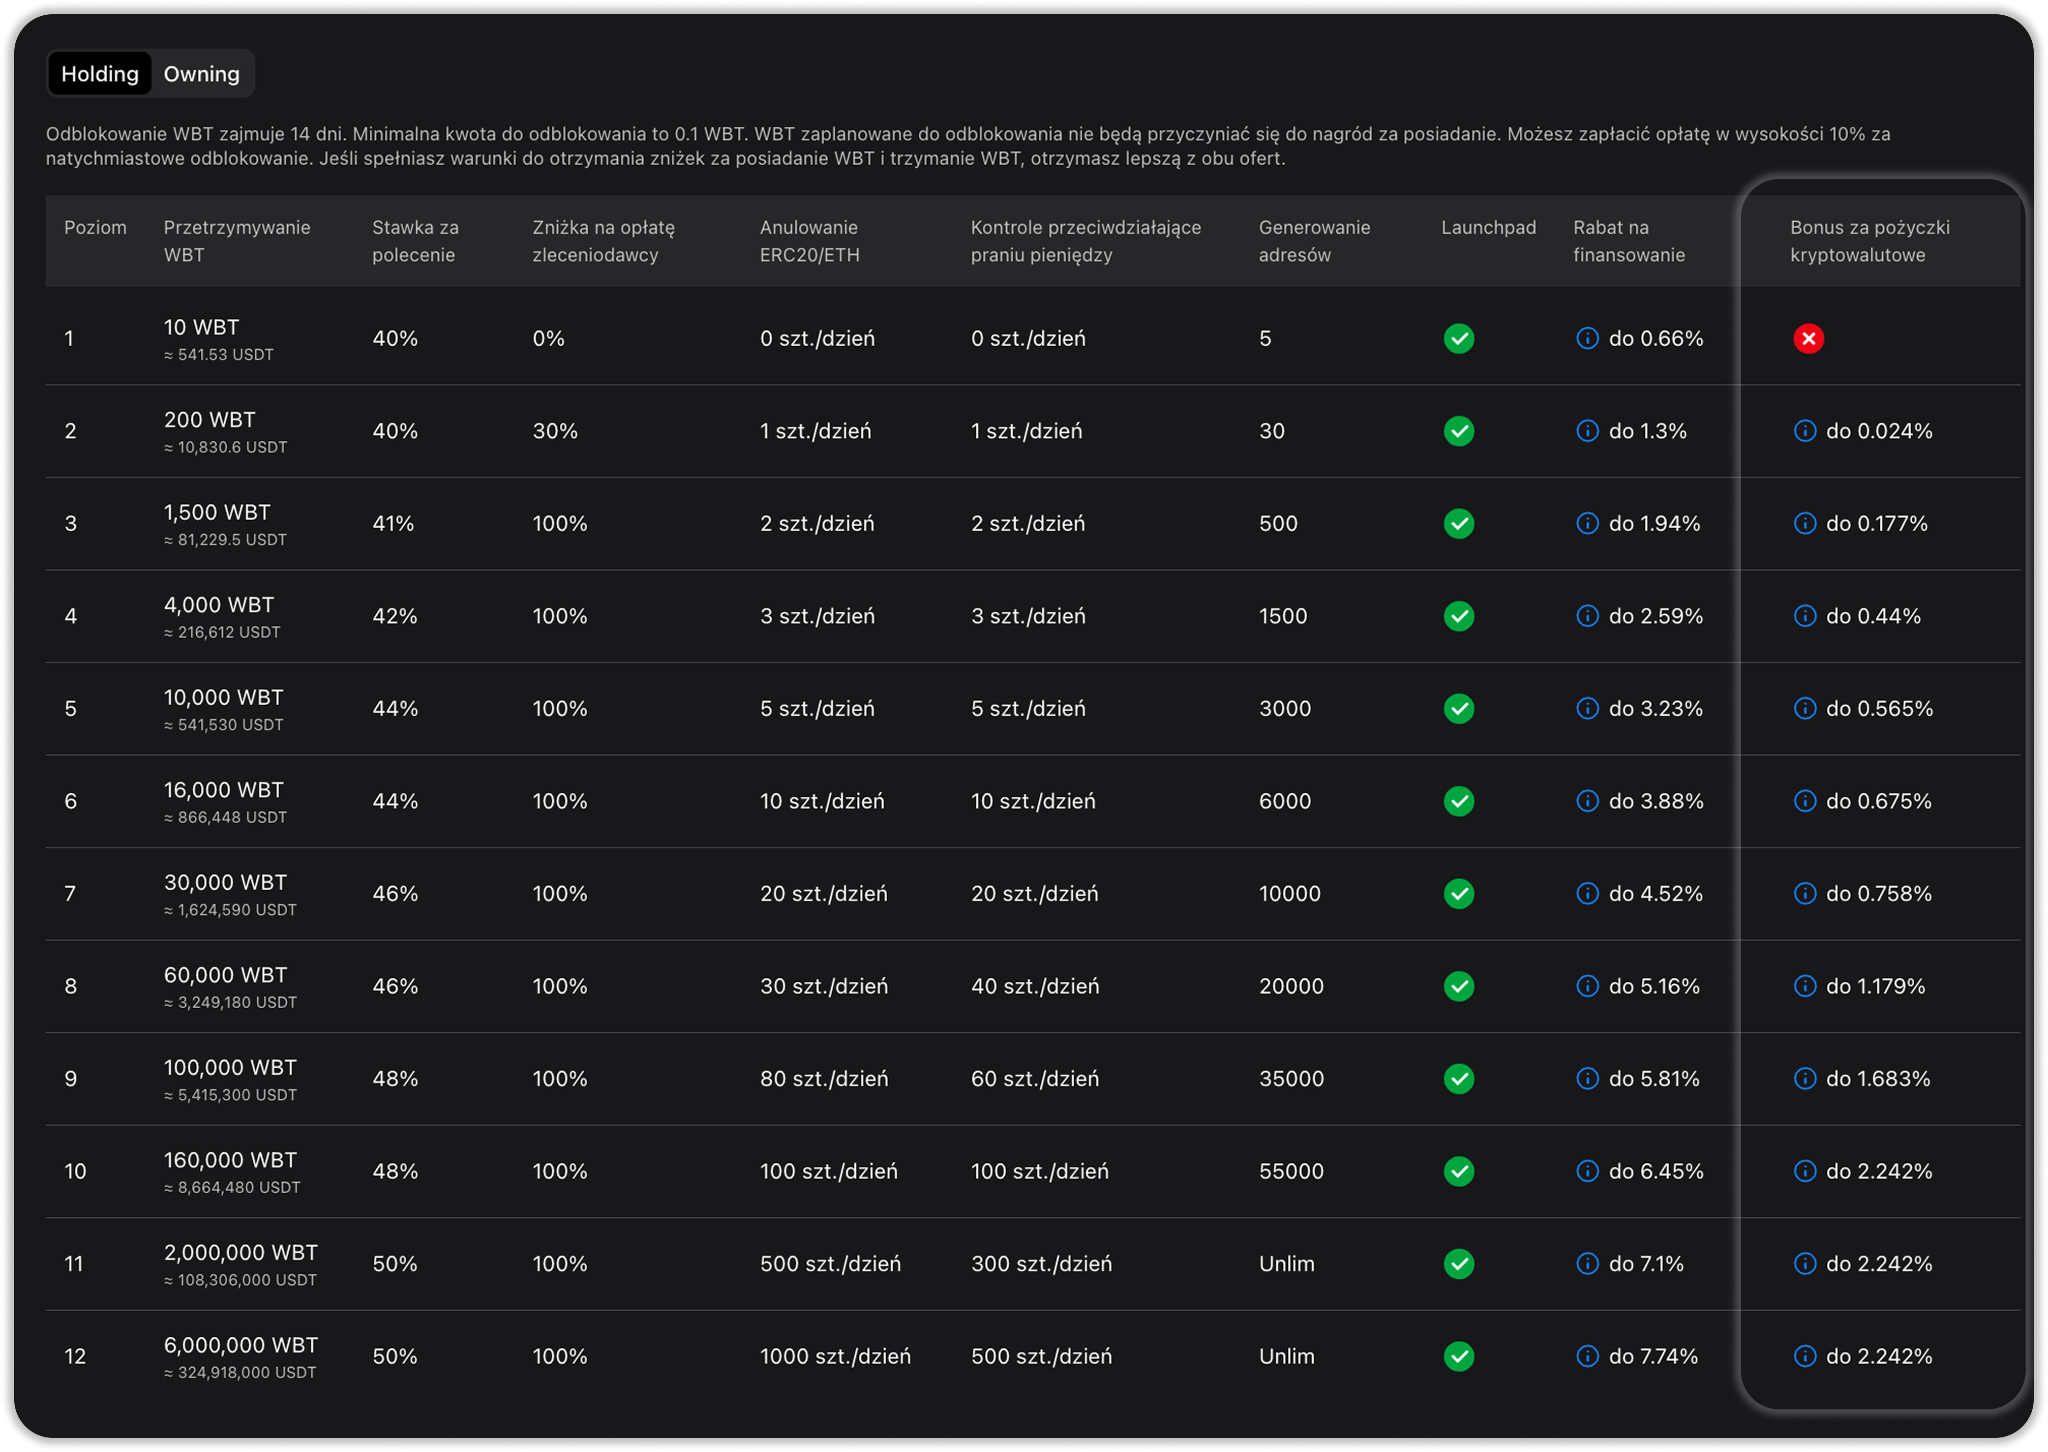Click info icon beside do 7.74%
The image size is (2048, 1452).
point(1587,1356)
